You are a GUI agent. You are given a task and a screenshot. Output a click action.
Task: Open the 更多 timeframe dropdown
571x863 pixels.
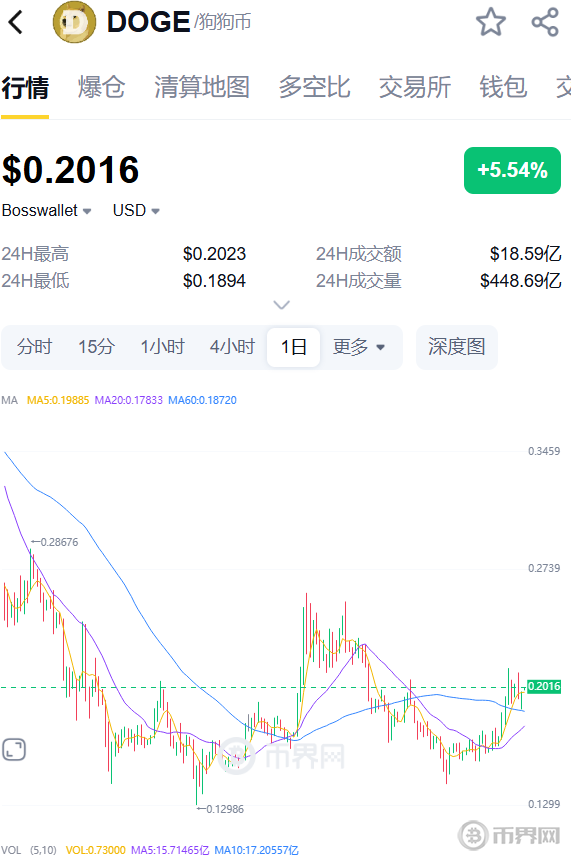tap(359, 347)
